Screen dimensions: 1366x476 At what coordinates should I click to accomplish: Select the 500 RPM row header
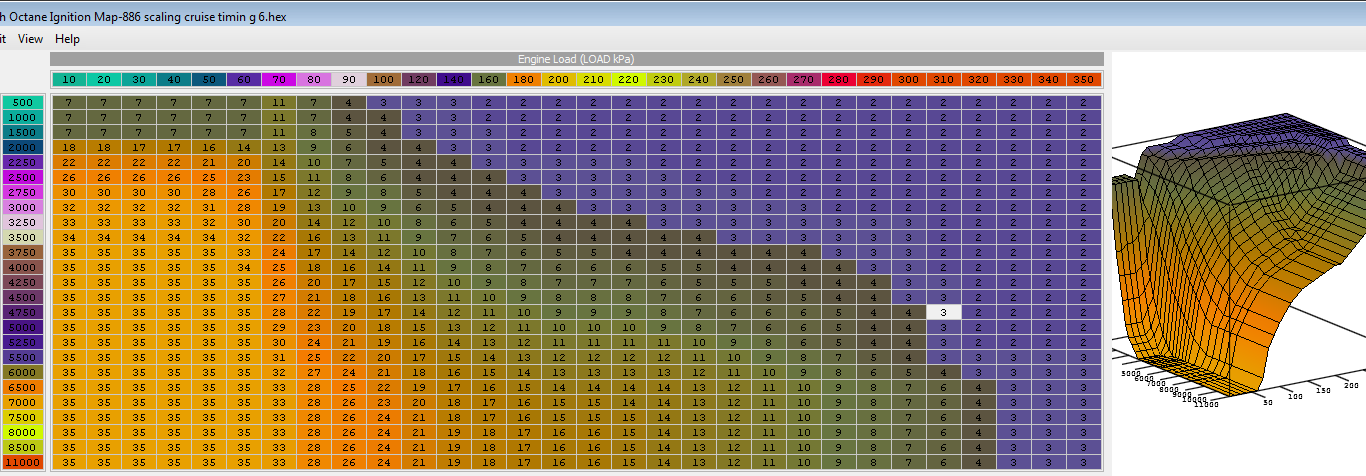point(23,102)
